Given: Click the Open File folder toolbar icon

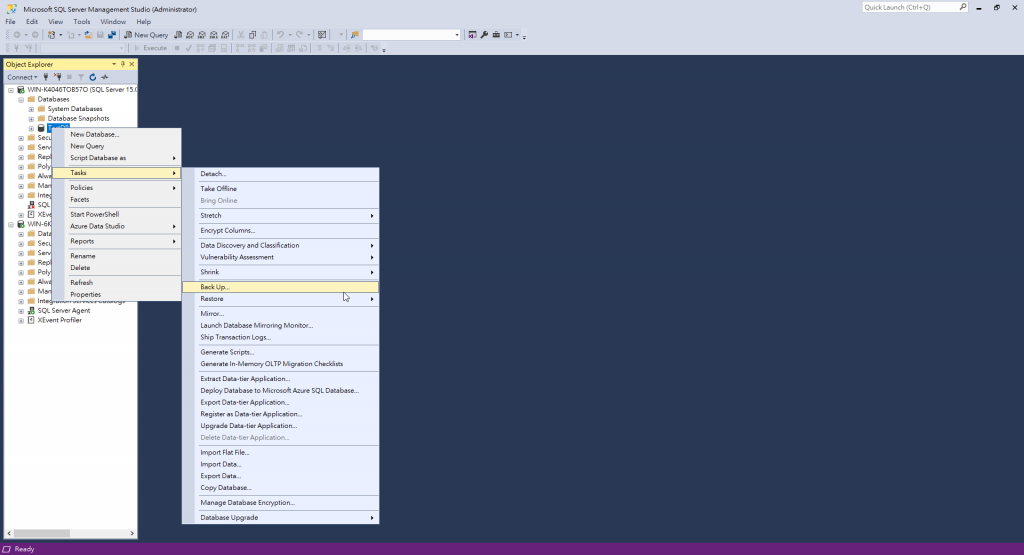Looking at the screenshot, I should pyautogui.click(x=88, y=35).
